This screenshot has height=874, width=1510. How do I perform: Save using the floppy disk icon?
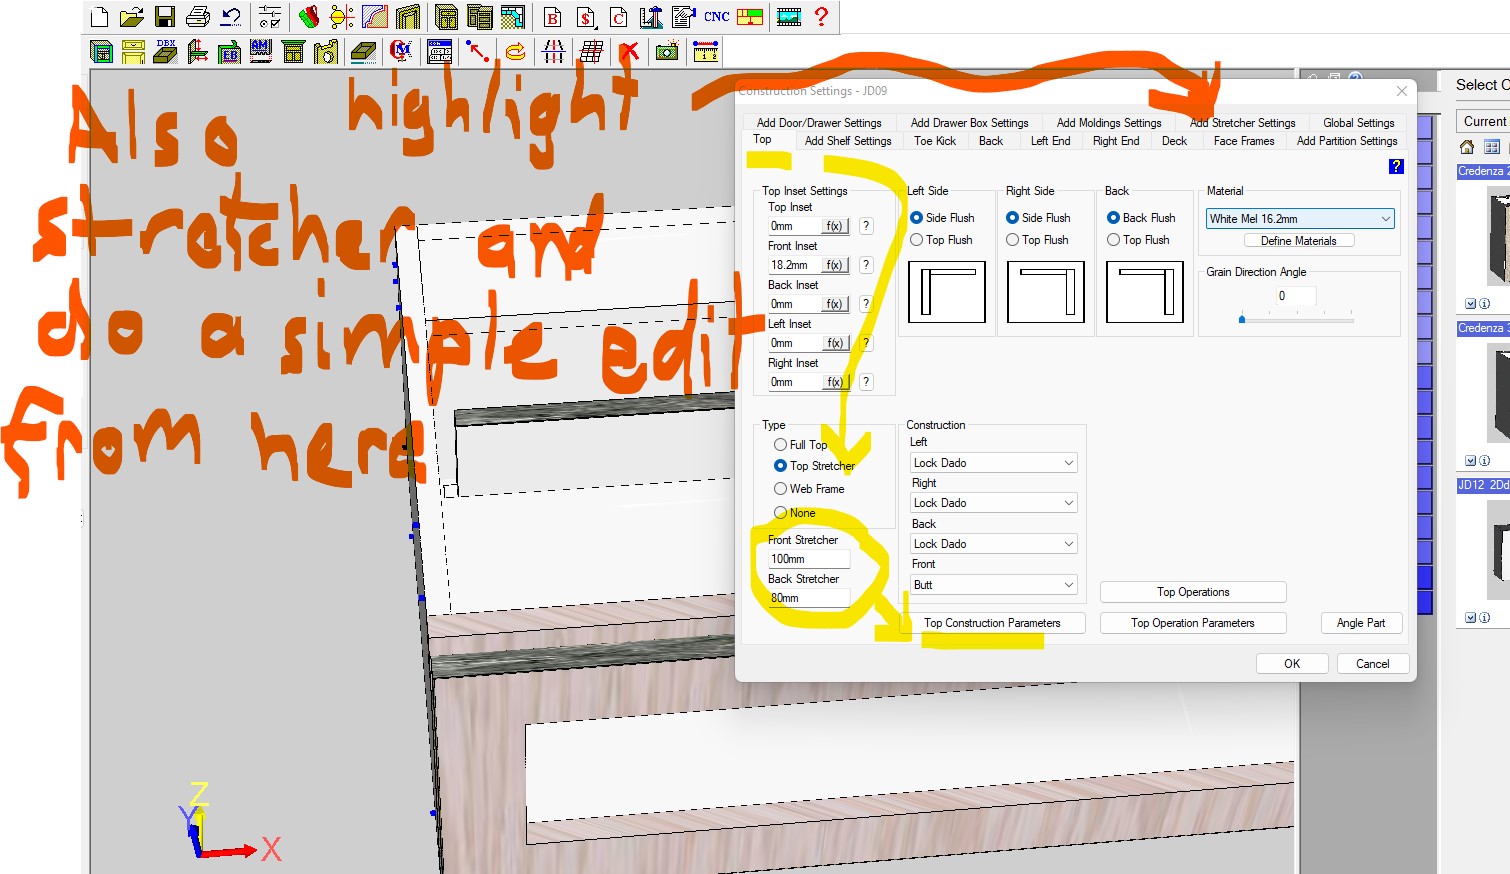click(x=165, y=17)
